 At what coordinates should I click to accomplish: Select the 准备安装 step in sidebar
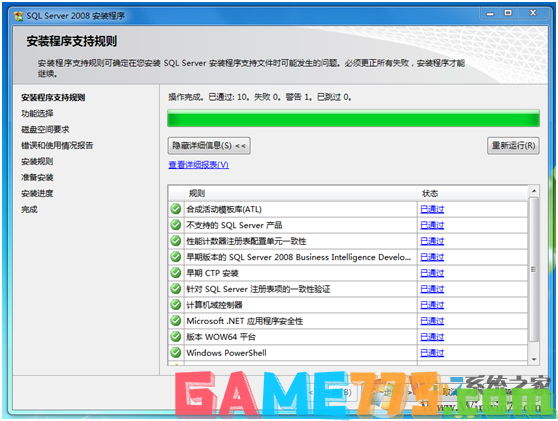coord(37,178)
